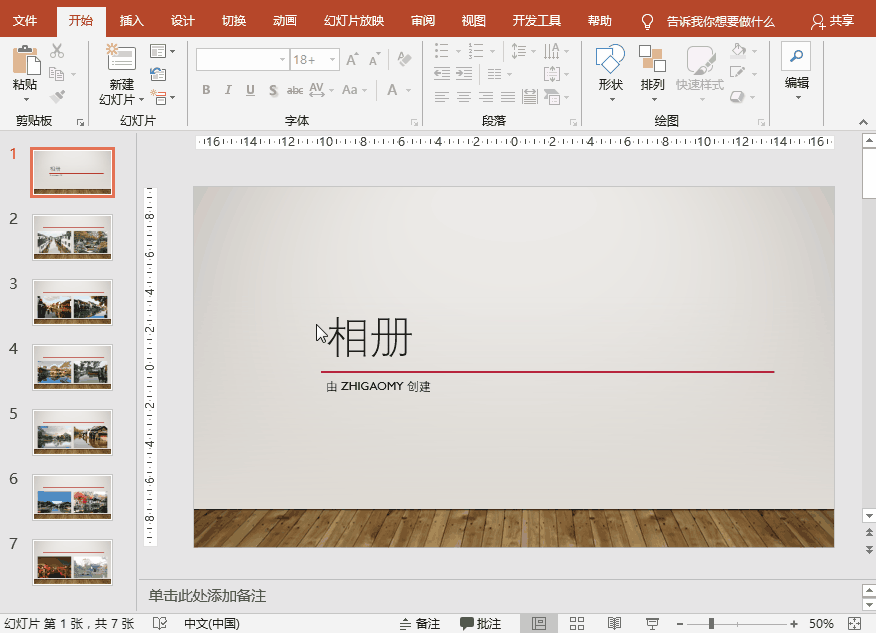Screen dimensions: 876x633
Task: Fit slide to current window icon
Action: [853, 622]
